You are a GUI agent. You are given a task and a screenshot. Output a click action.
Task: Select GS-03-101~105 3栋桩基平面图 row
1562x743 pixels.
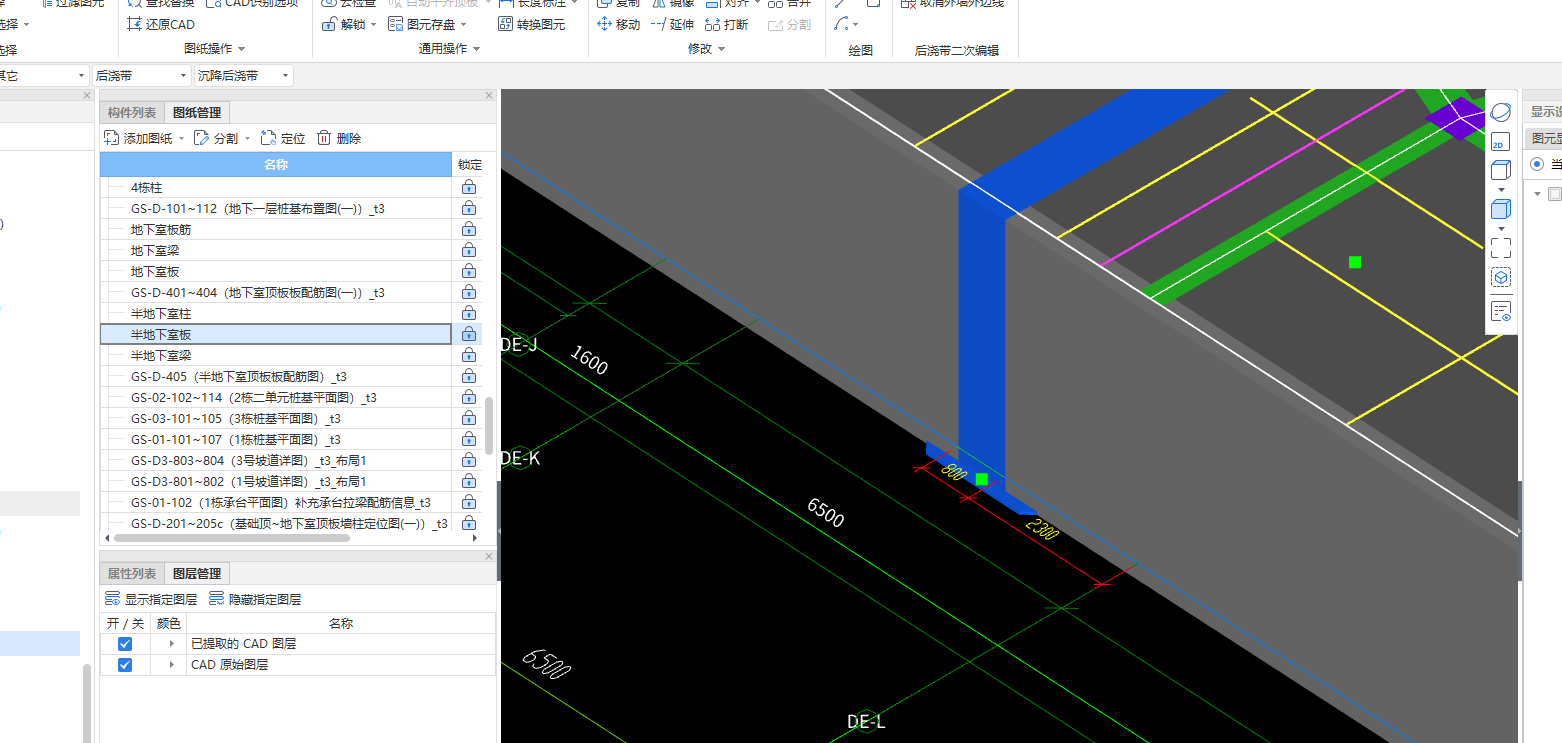276,418
